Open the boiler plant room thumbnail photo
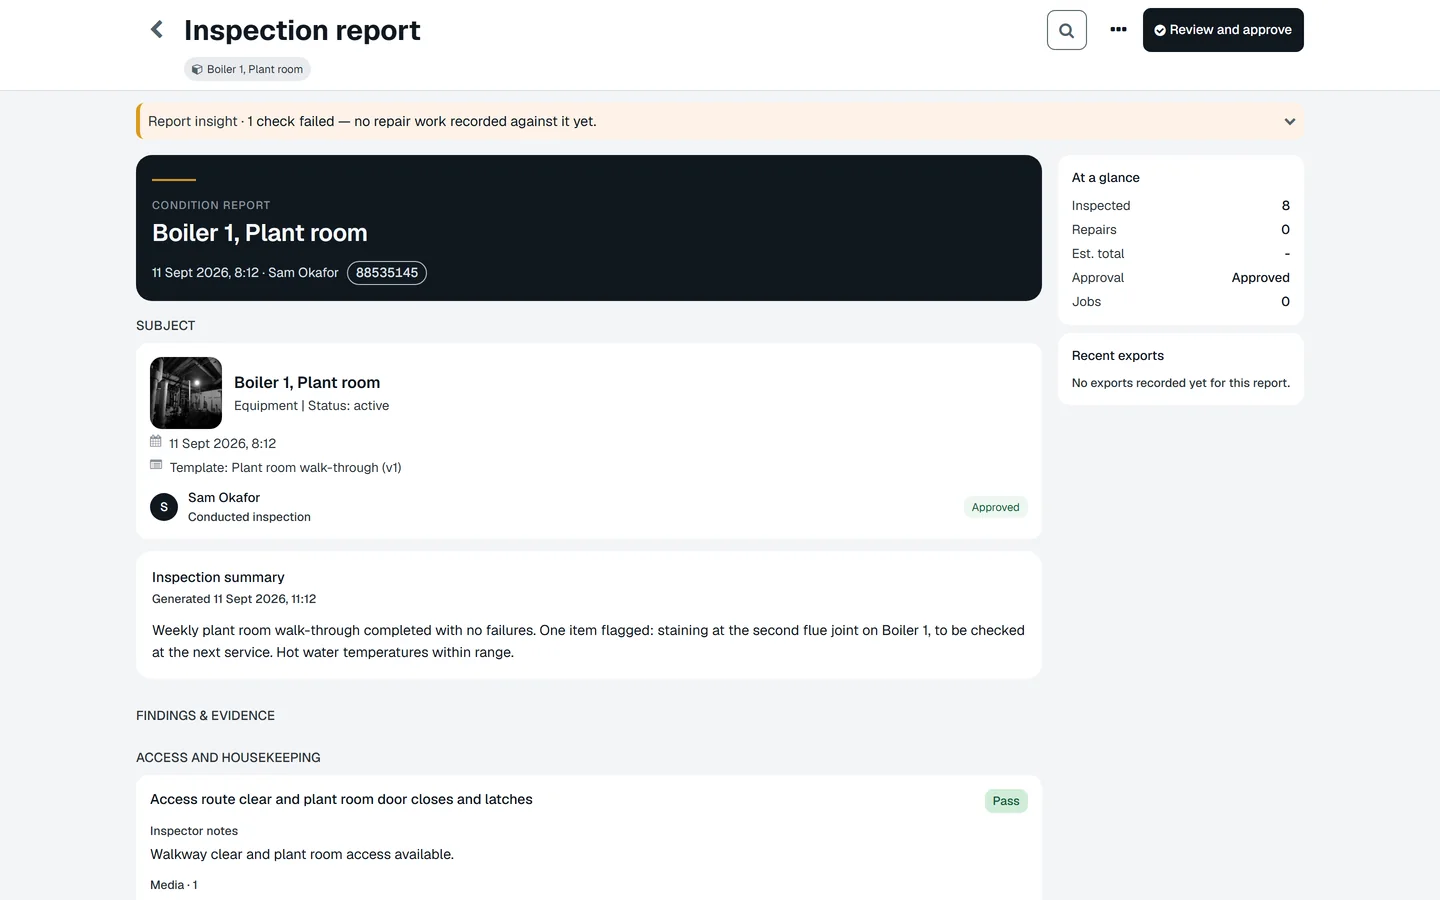The image size is (1440, 900). tap(186, 393)
